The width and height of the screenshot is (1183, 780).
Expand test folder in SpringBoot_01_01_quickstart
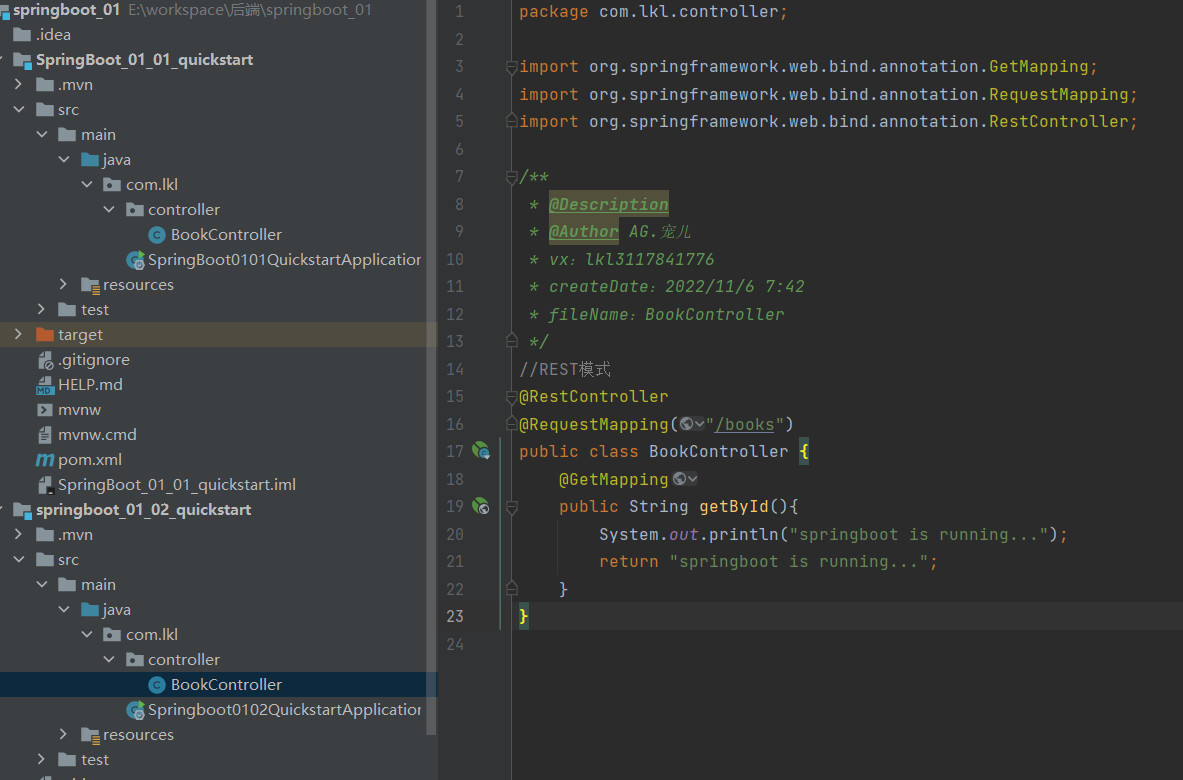[41, 309]
